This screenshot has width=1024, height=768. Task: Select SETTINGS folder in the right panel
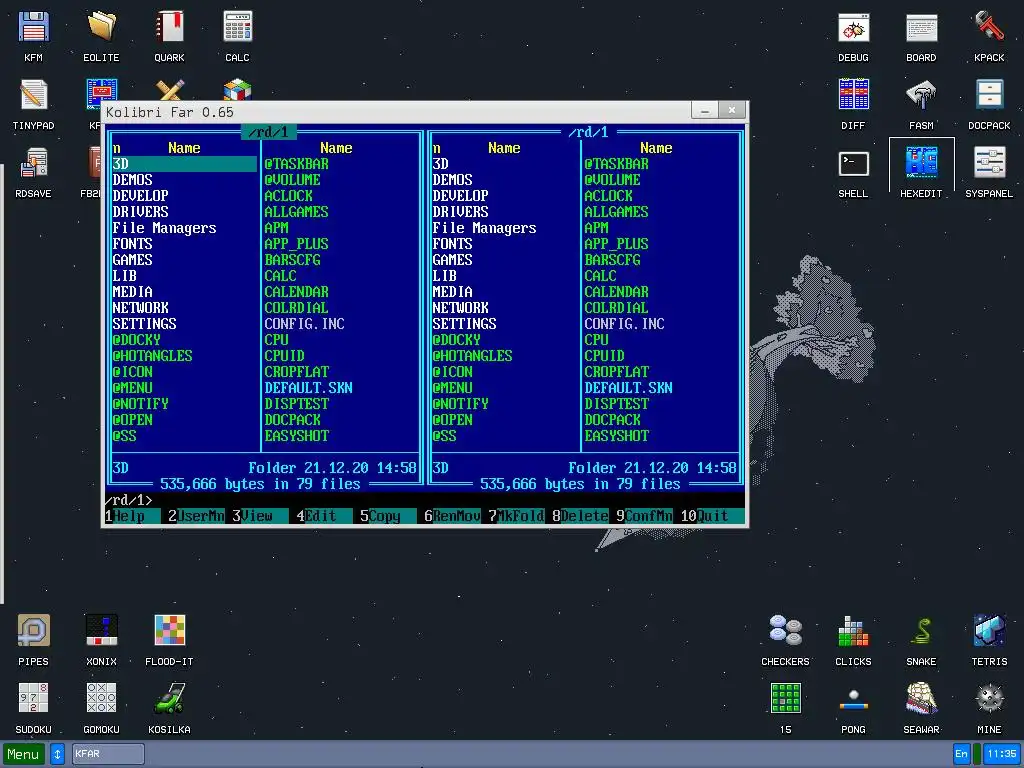coord(464,324)
